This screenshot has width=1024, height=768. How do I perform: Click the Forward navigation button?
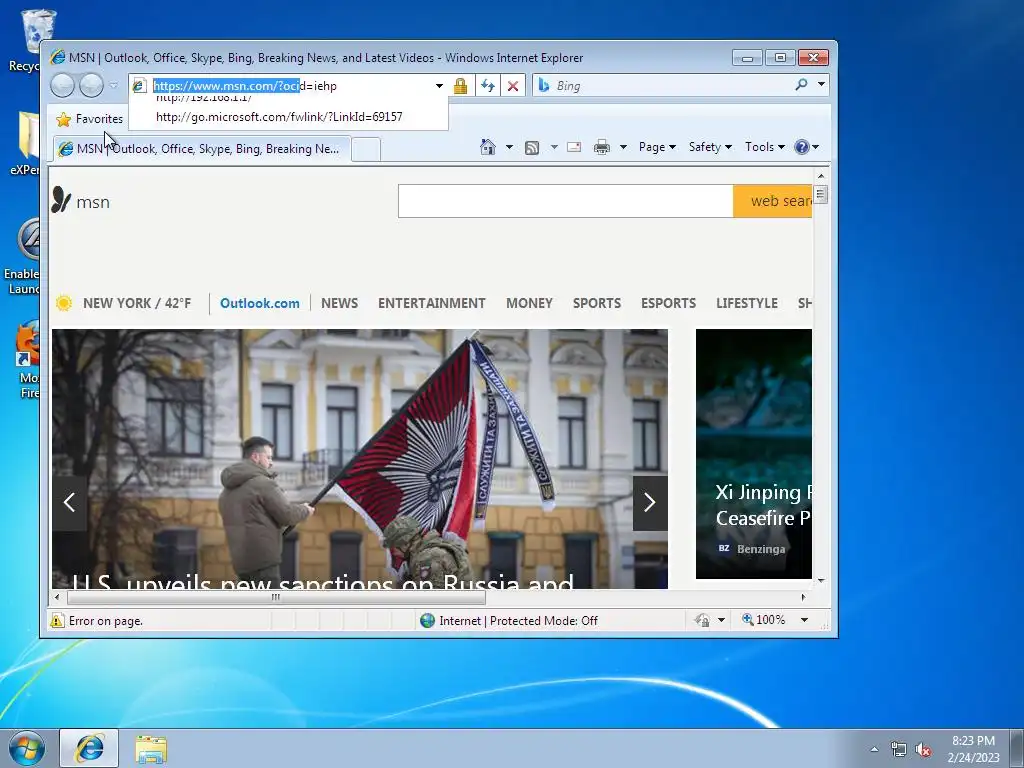pyautogui.click(x=91, y=86)
